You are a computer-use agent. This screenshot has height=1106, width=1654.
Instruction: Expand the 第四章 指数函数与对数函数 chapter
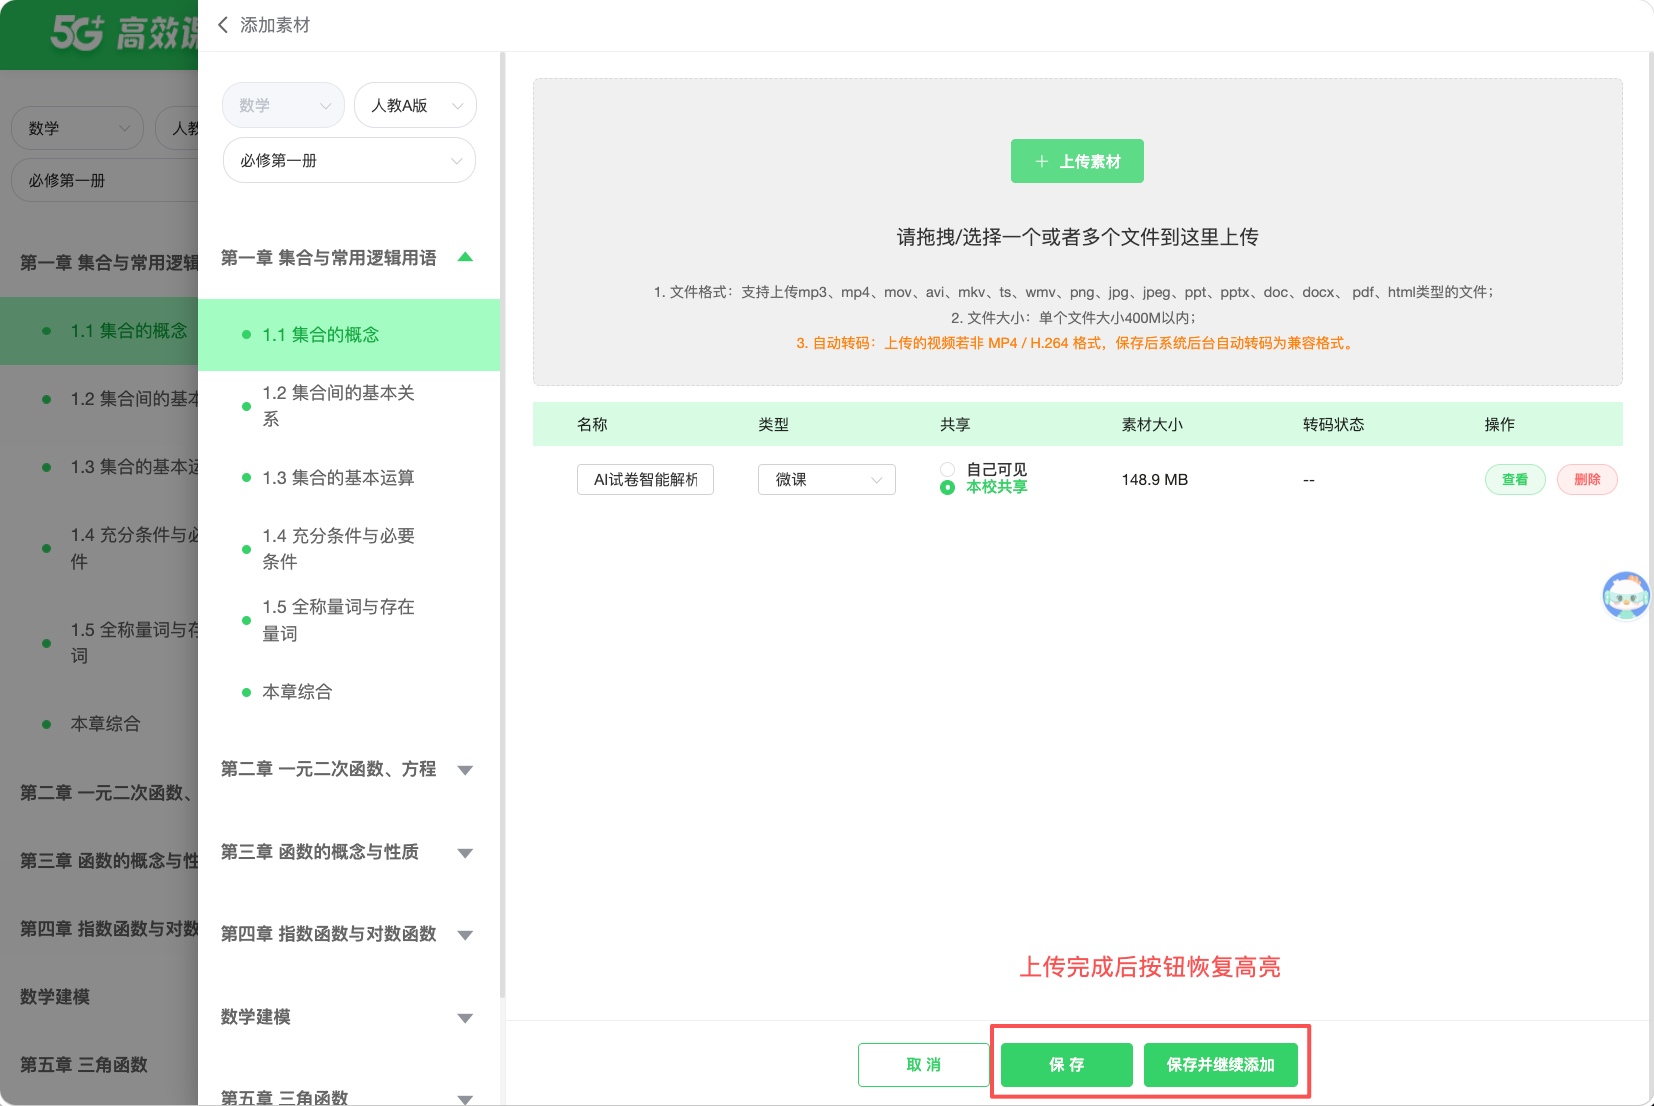pyautogui.click(x=465, y=935)
